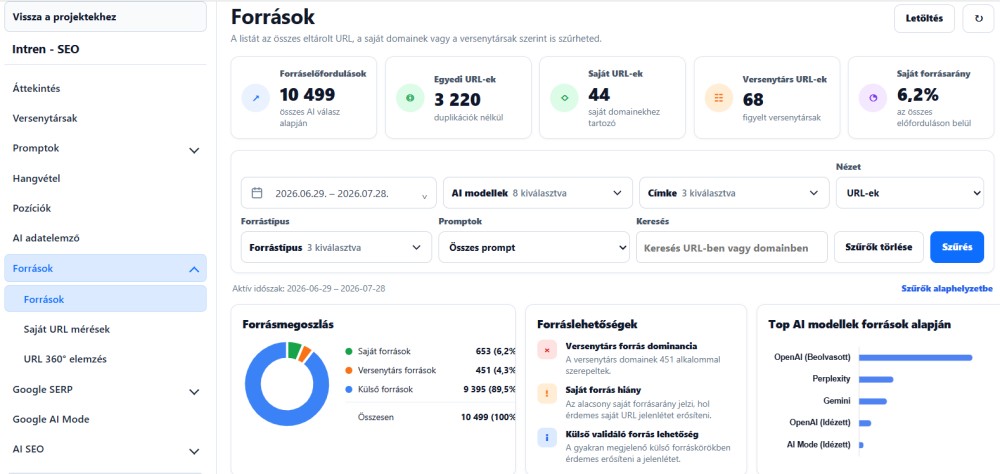The width and height of the screenshot is (1000, 474).
Task: Open Google AI Mode in sidebar
Action: click(x=51, y=419)
